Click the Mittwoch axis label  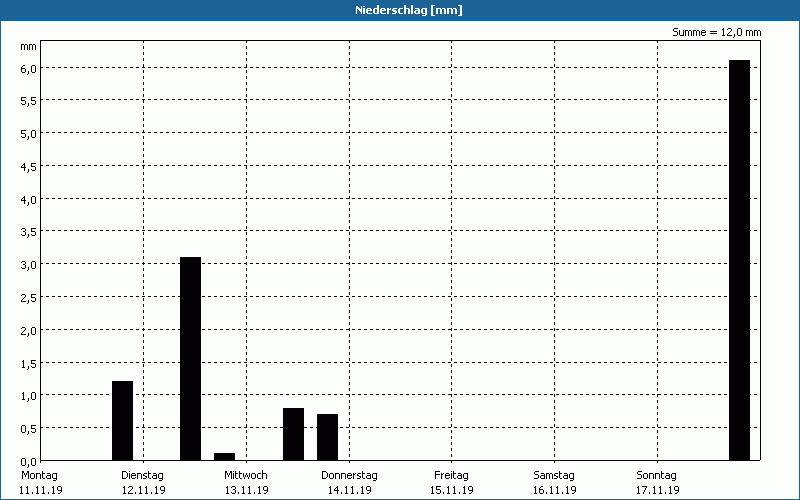[x=246, y=475]
